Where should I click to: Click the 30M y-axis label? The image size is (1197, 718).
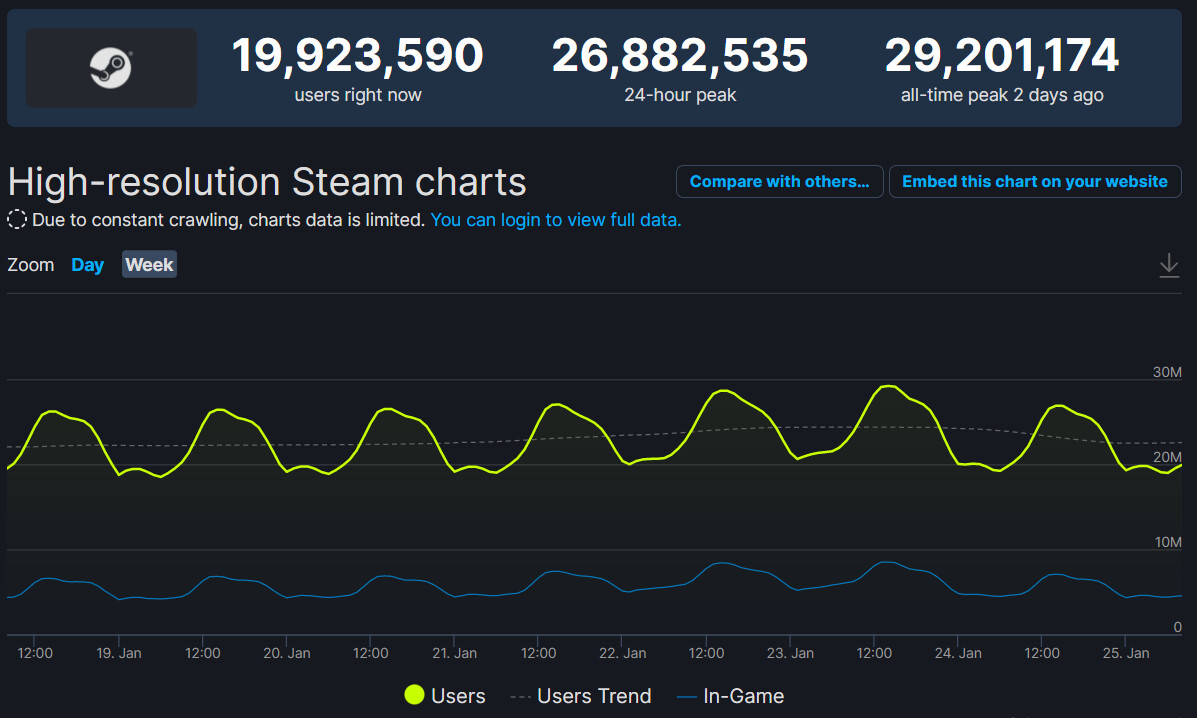tap(1167, 372)
